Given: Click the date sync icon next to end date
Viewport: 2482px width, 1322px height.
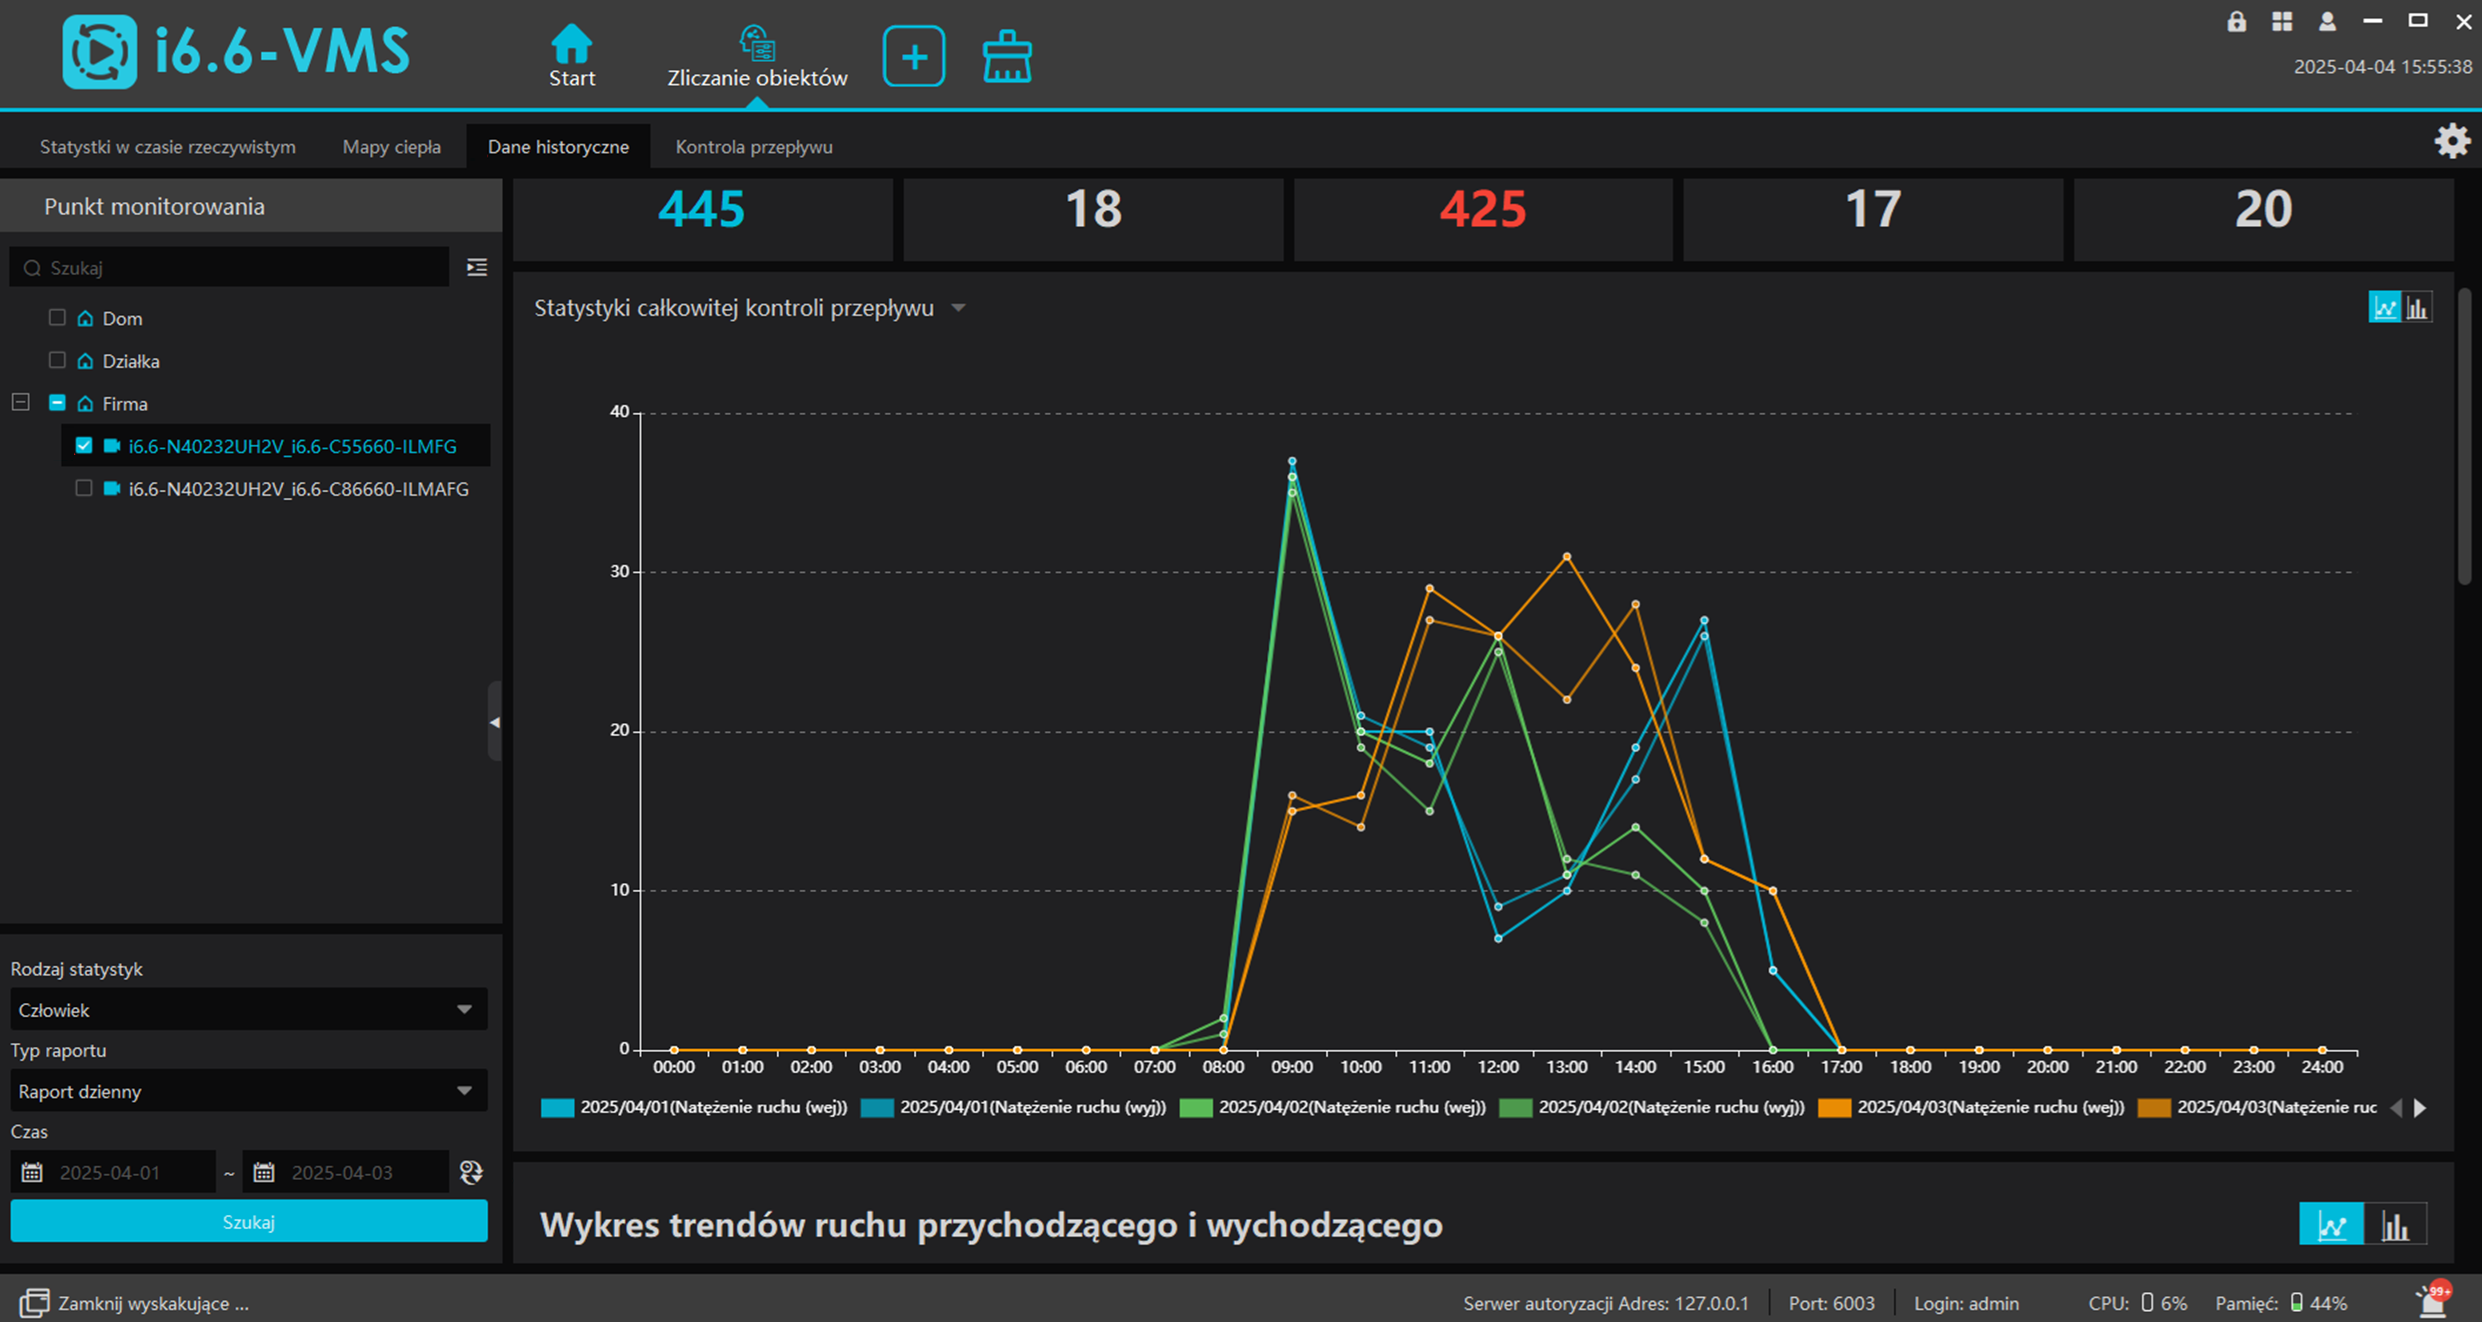Looking at the screenshot, I should pos(471,1172).
